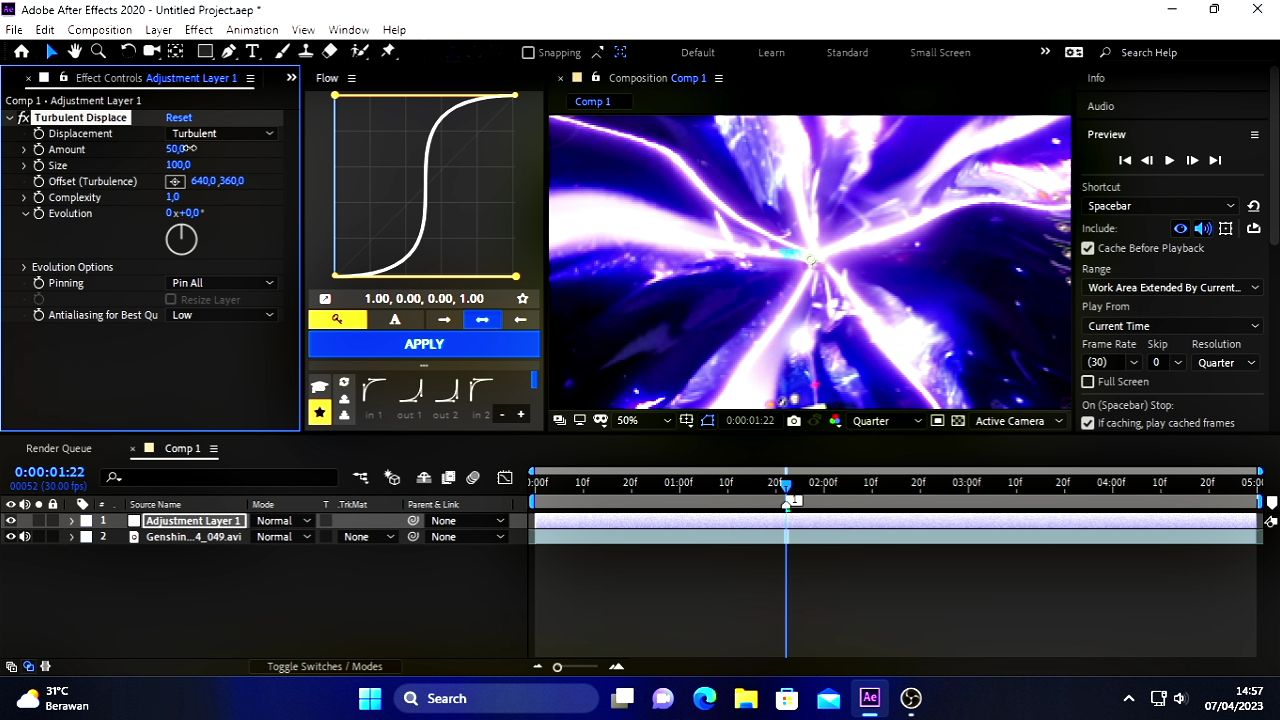The height and width of the screenshot is (720, 1280).
Task: Open the Displacement type dropdown
Action: (222, 133)
